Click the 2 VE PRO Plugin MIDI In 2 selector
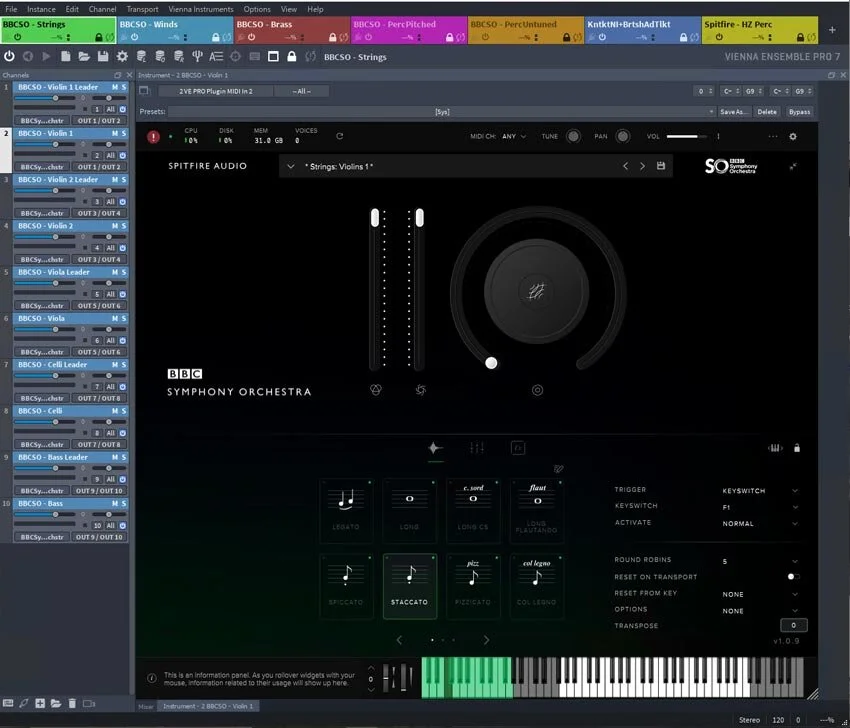The width and height of the screenshot is (850, 728). tap(216, 91)
